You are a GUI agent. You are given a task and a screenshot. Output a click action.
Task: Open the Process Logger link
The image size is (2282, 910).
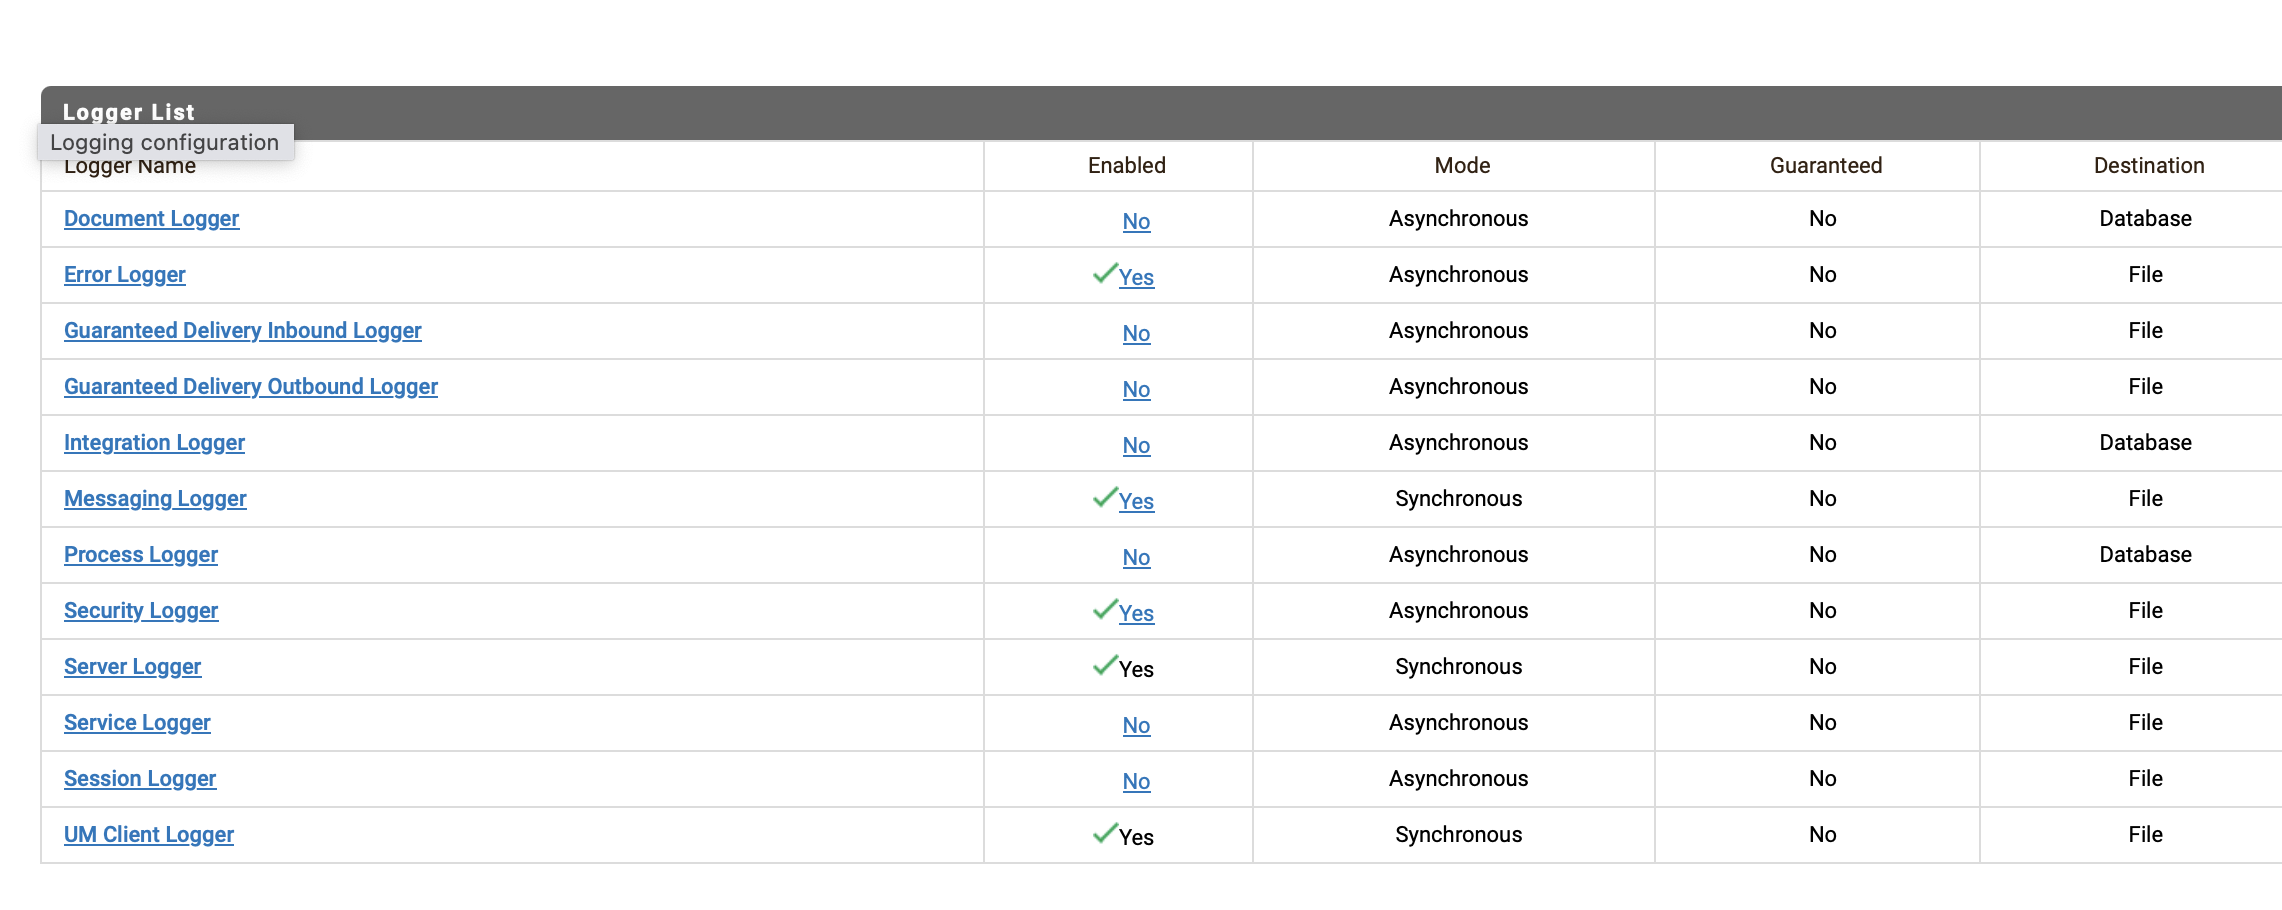pos(140,554)
